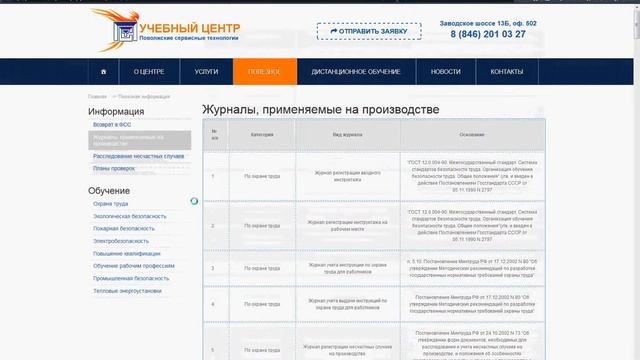This screenshot has width=640, height=360.
Task: Click Журнал регистрации инструктажа на рабочем месте
Action: [x=347, y=226]
